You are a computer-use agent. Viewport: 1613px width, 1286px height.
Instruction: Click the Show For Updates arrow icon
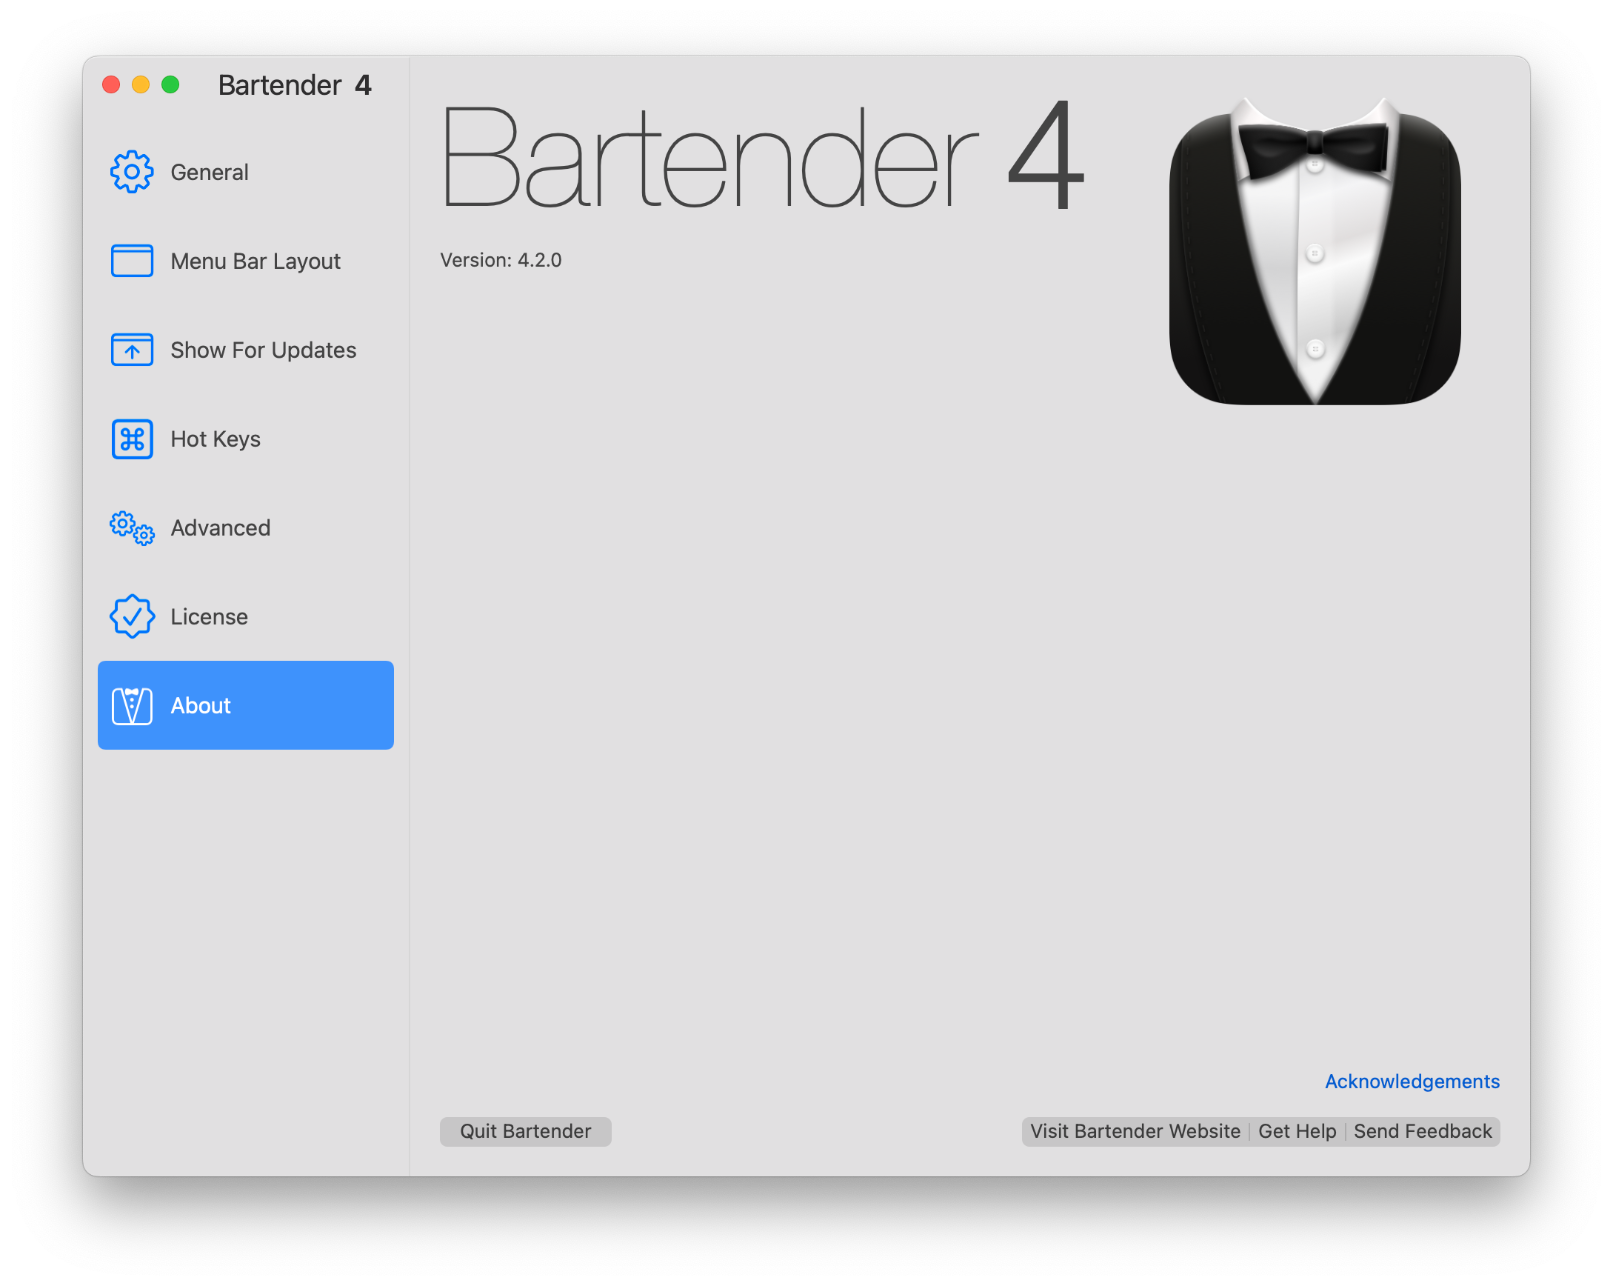pos(132,350)
